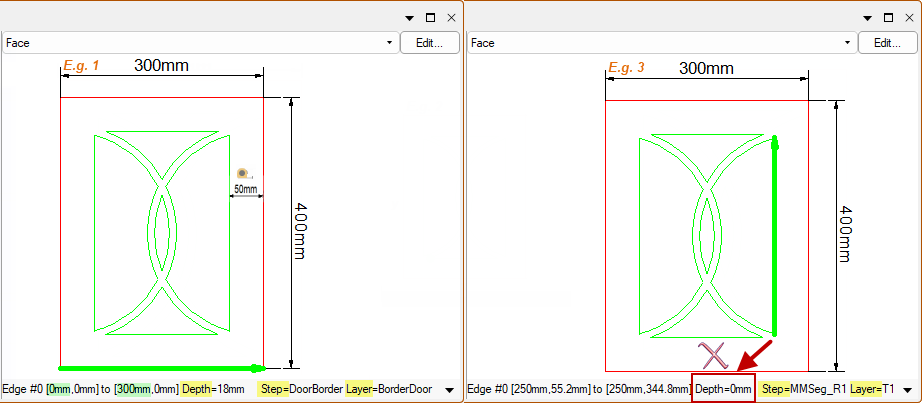This screenshot has width=922, height=403.
Task: Click the tape measure icon in left panel
Action: pyautogui.click(x=241, y=173)
